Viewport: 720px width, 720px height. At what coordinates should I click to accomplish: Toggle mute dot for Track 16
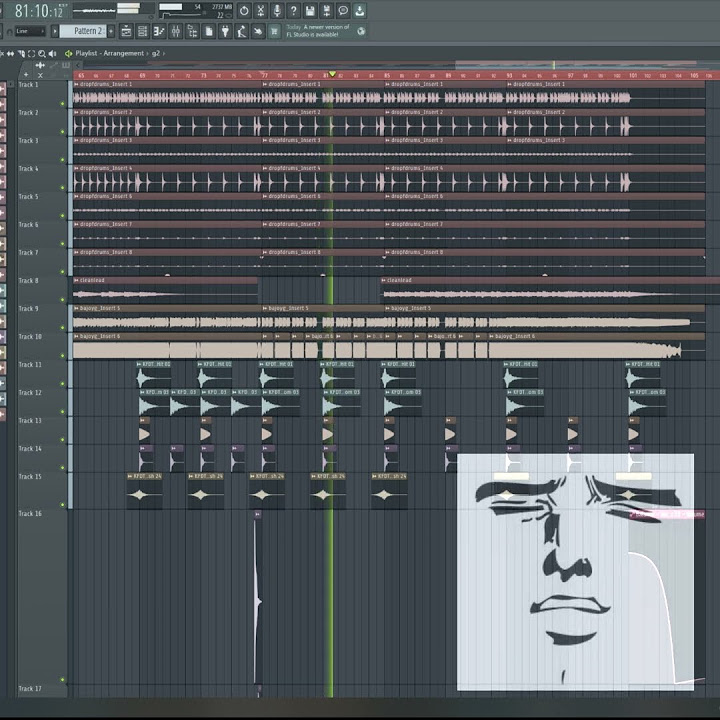(63, 680)
